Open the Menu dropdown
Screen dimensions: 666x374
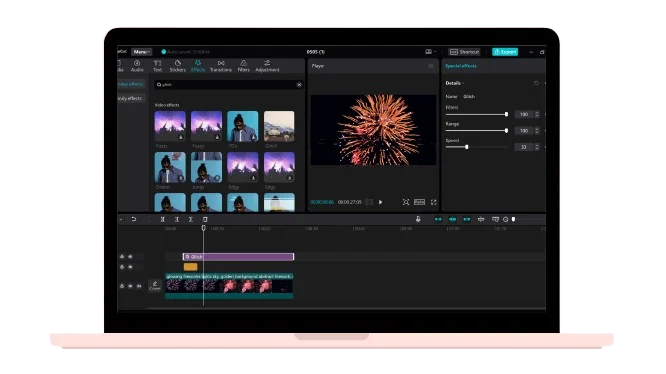(x=141, y=52)
